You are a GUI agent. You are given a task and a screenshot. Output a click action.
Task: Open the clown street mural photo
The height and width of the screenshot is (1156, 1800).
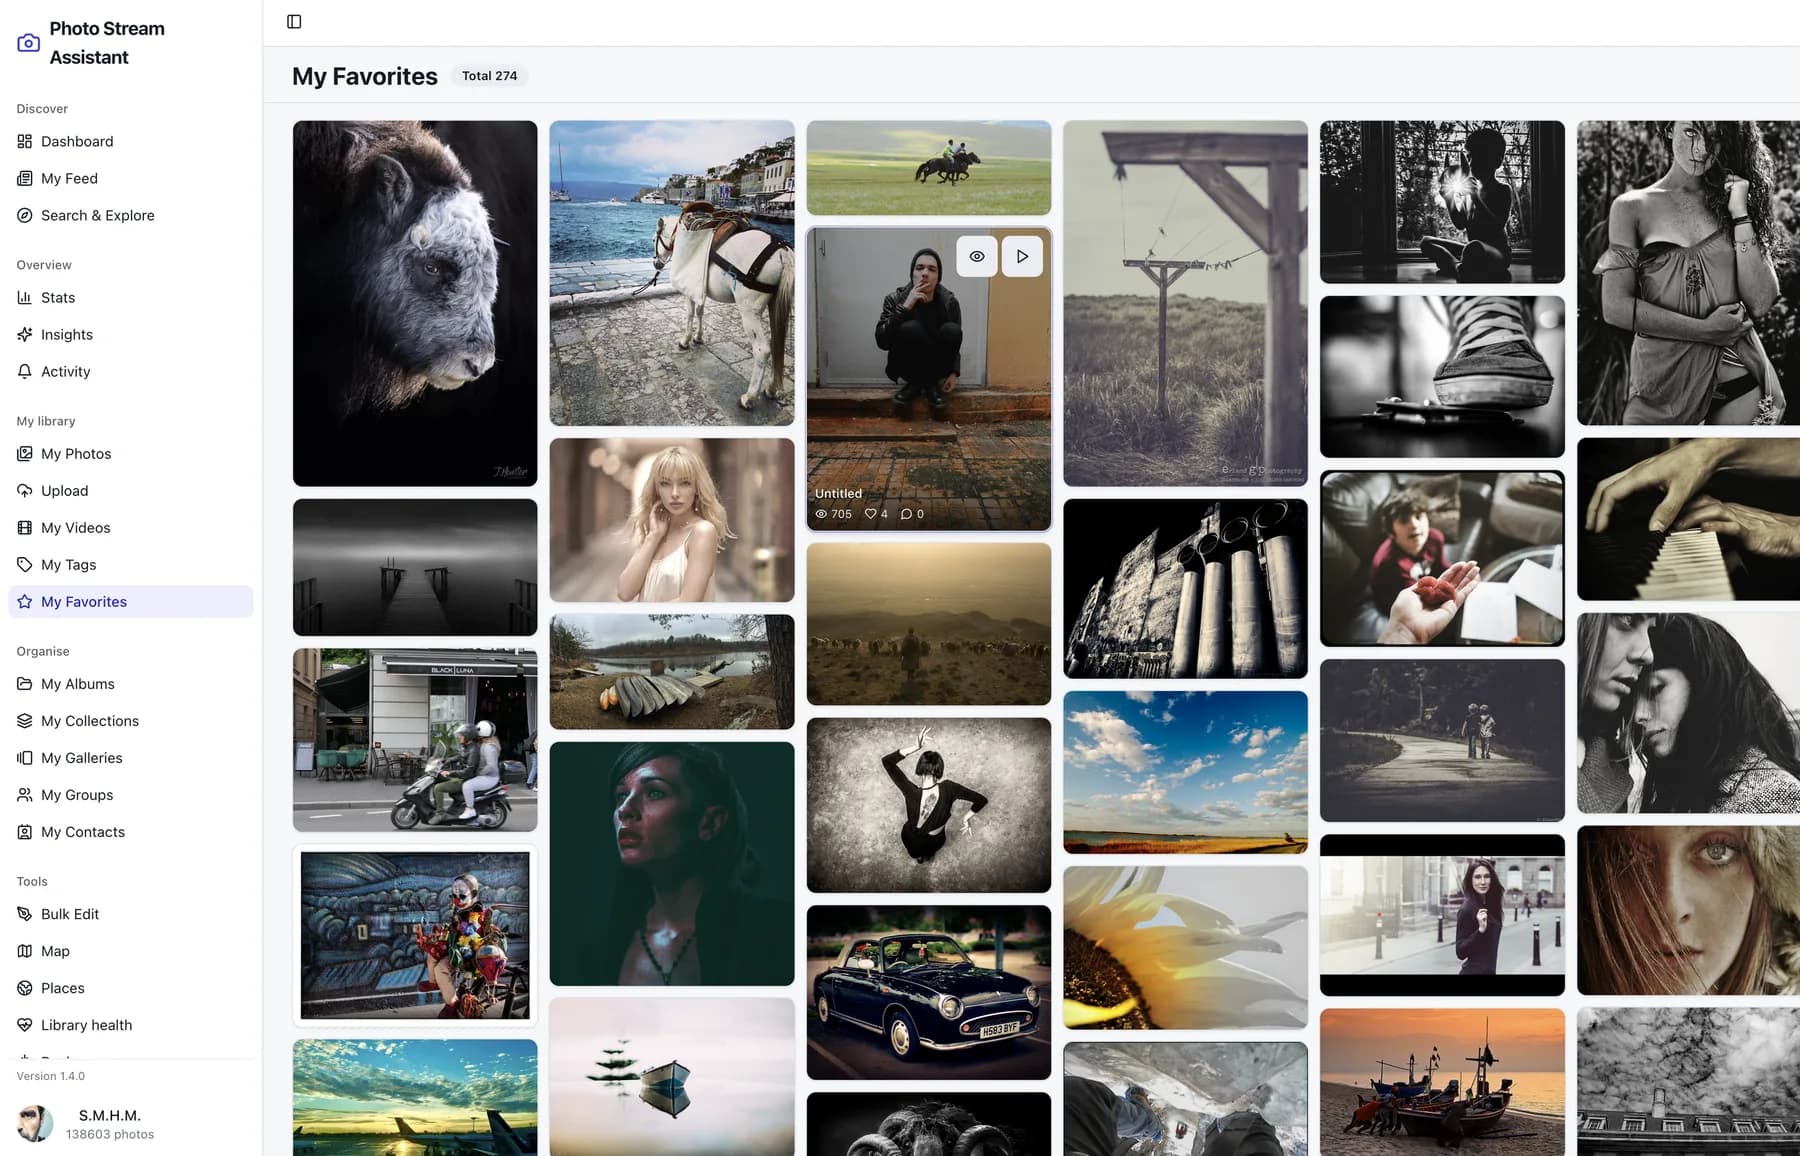click(415, 935)
